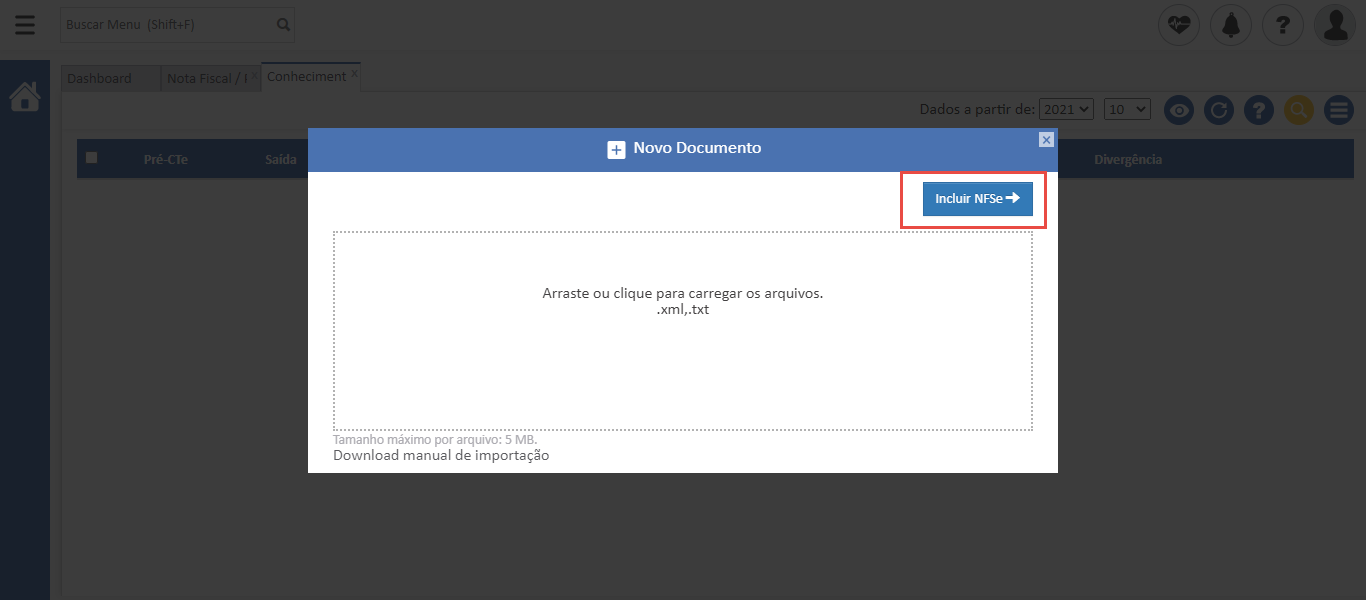Open the user profile avatar
This screenshot has width=1366, height=600.
pyautogui.click(x=1335, y=25)
